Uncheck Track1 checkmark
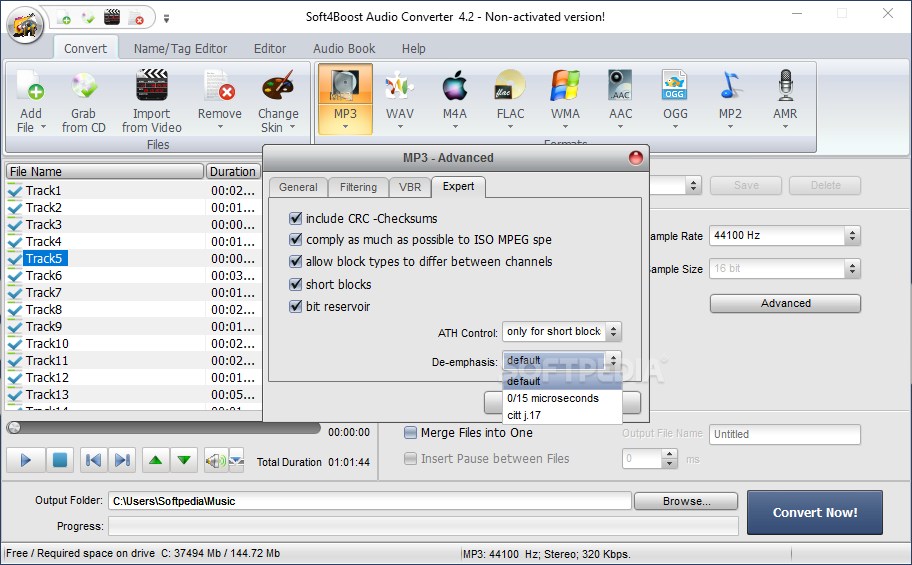The height and width of the screenshot is (565, 912). [x=15, y=190]
